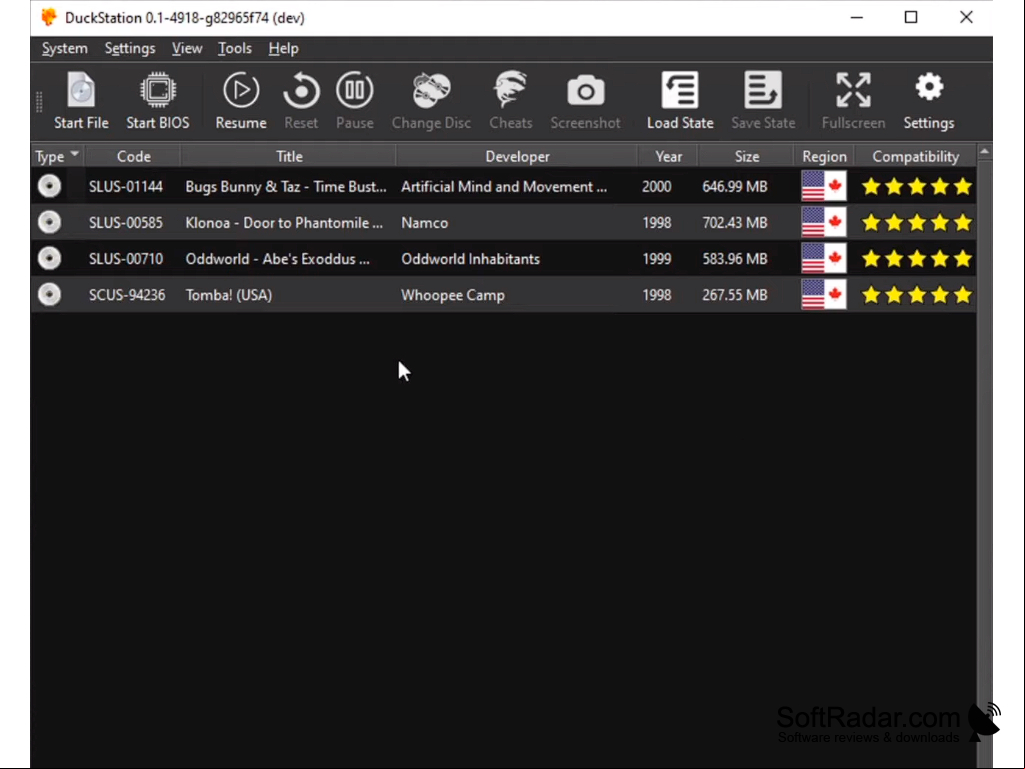This screenshot has height=769, width=1025.
Task: Open the Help menu
Action: point(283,48)
